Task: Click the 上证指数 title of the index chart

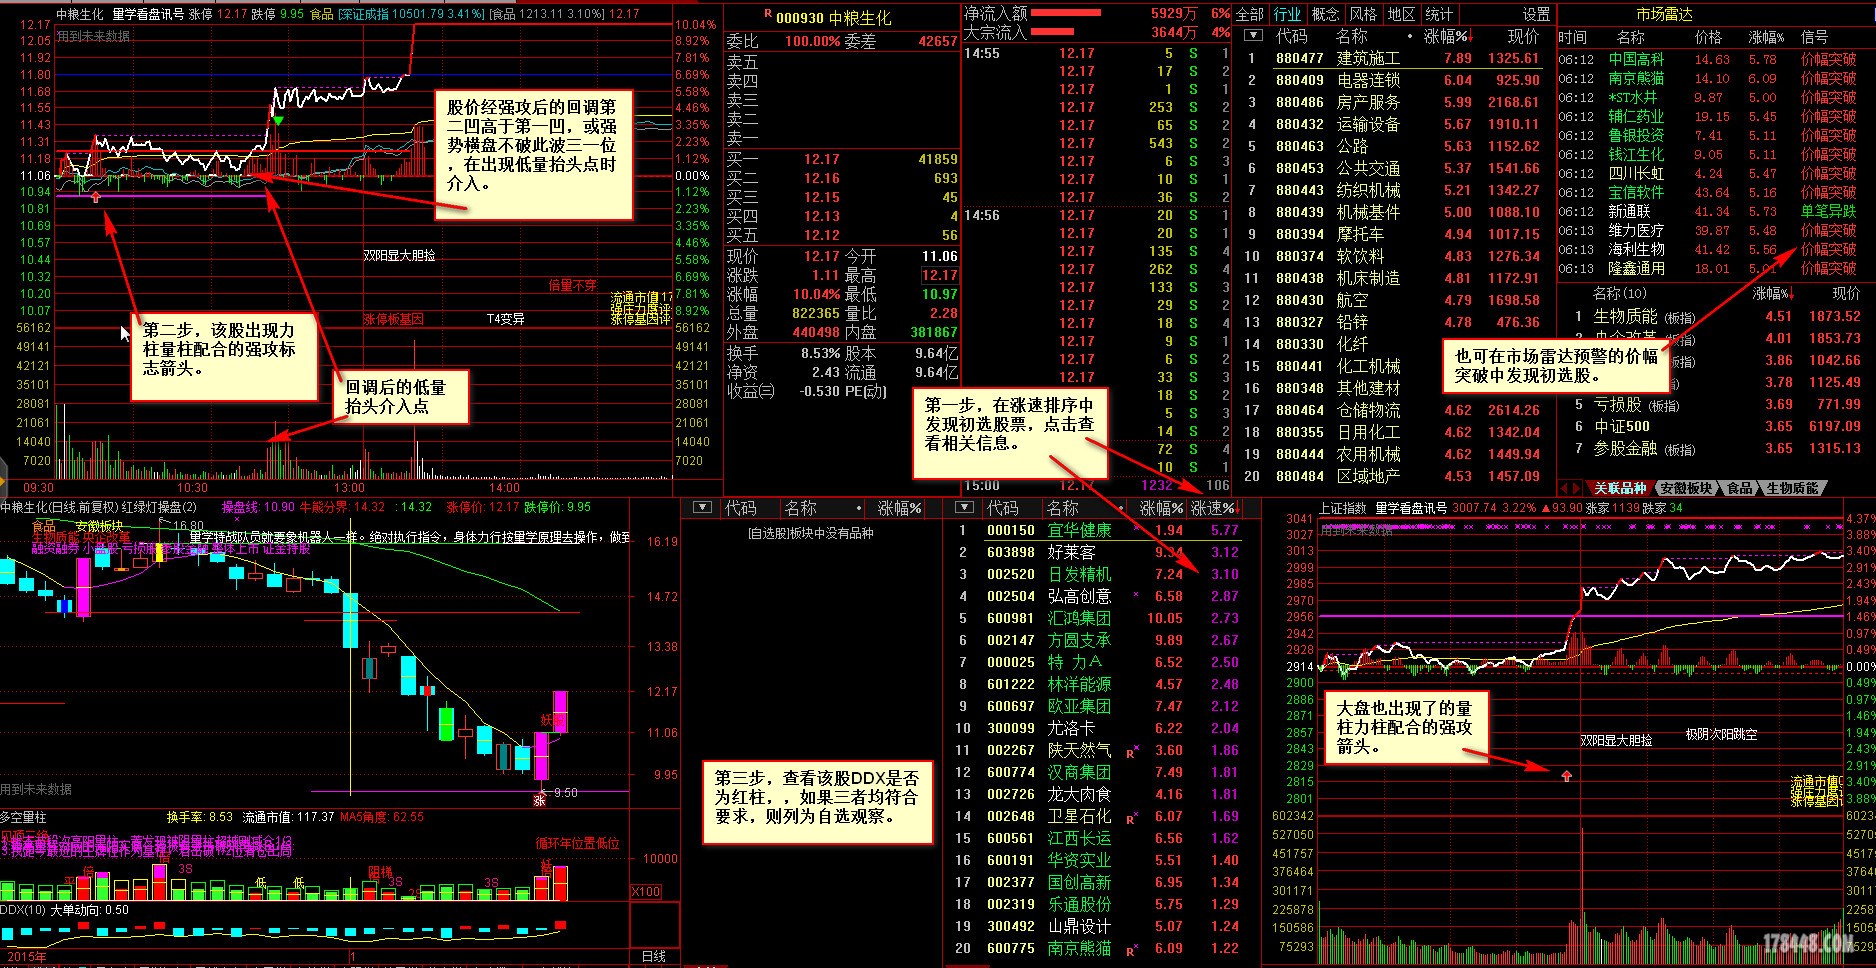Action: pos(1342,508)
